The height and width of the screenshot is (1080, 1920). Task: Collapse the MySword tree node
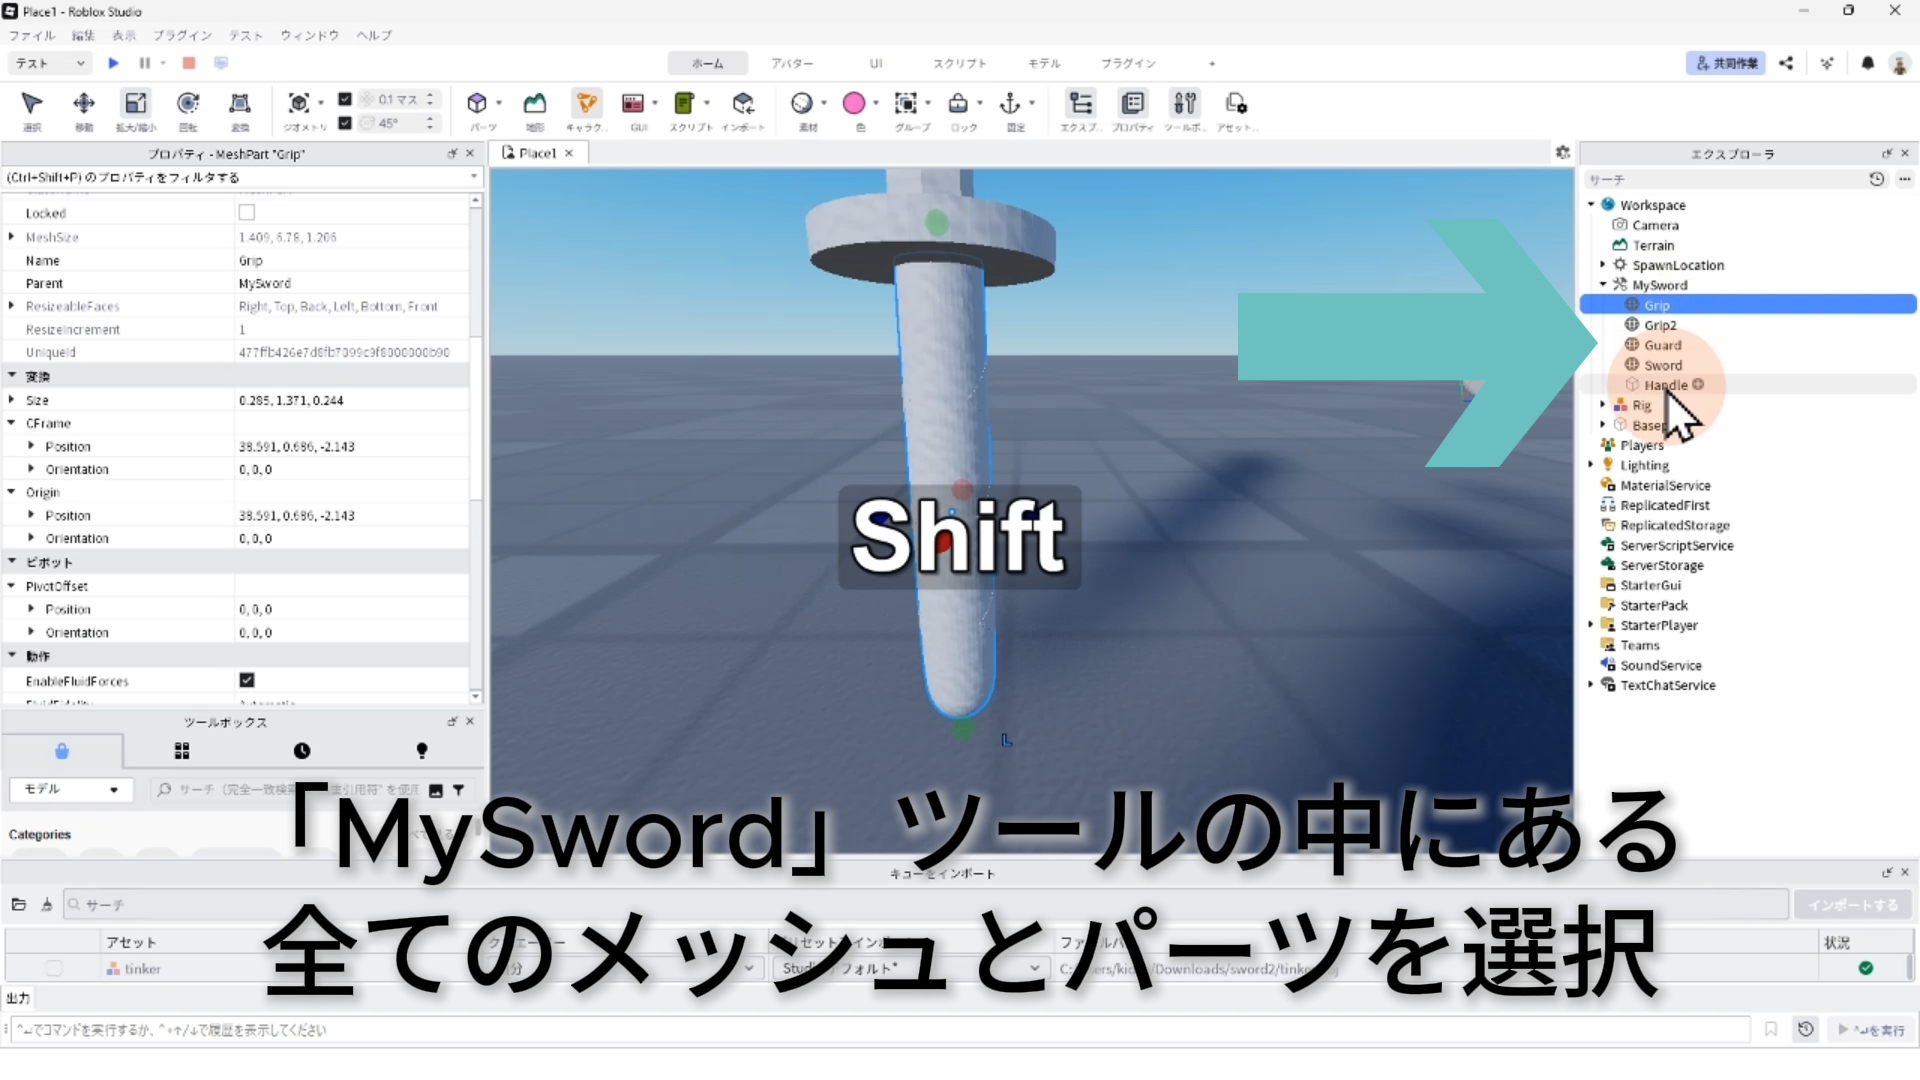pos(1603,285)
